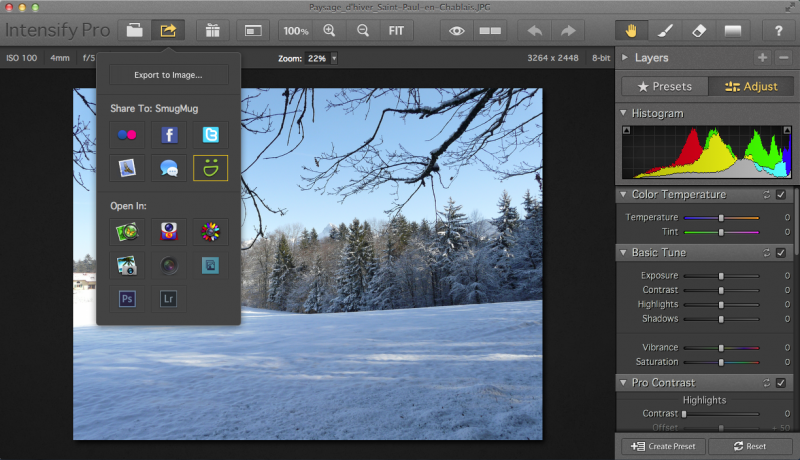This screenshot has height=460, width=800.
Task: Open in Lightroom (Lr)
Action: click(x=169, y=298)
